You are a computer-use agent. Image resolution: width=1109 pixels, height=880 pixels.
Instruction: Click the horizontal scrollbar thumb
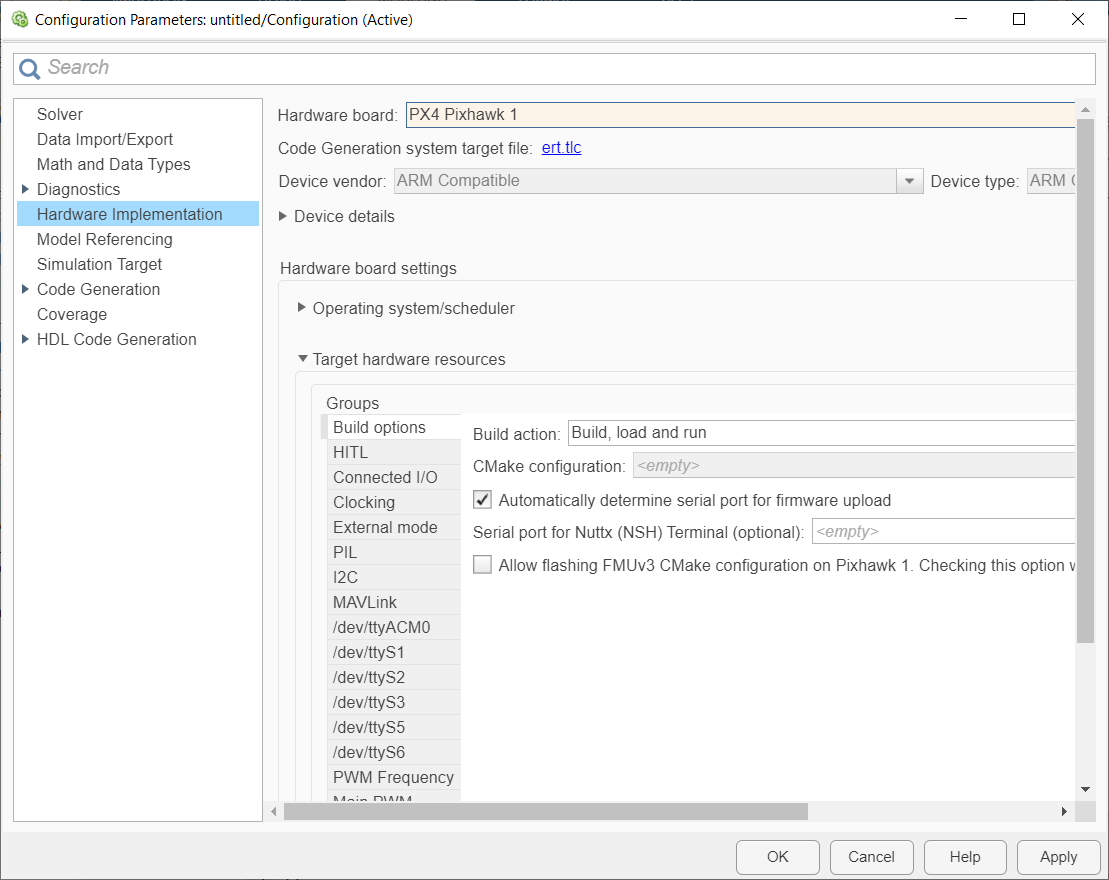[x=545, y=811]
